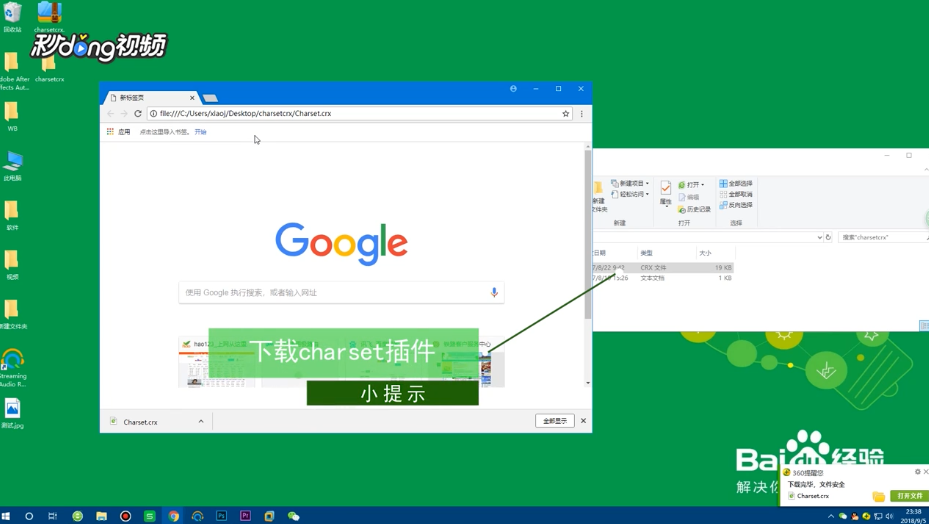Click 全部选择 select all in Explorer
The height and width of the screenshot is (524, 929).
tap(736, 183)
